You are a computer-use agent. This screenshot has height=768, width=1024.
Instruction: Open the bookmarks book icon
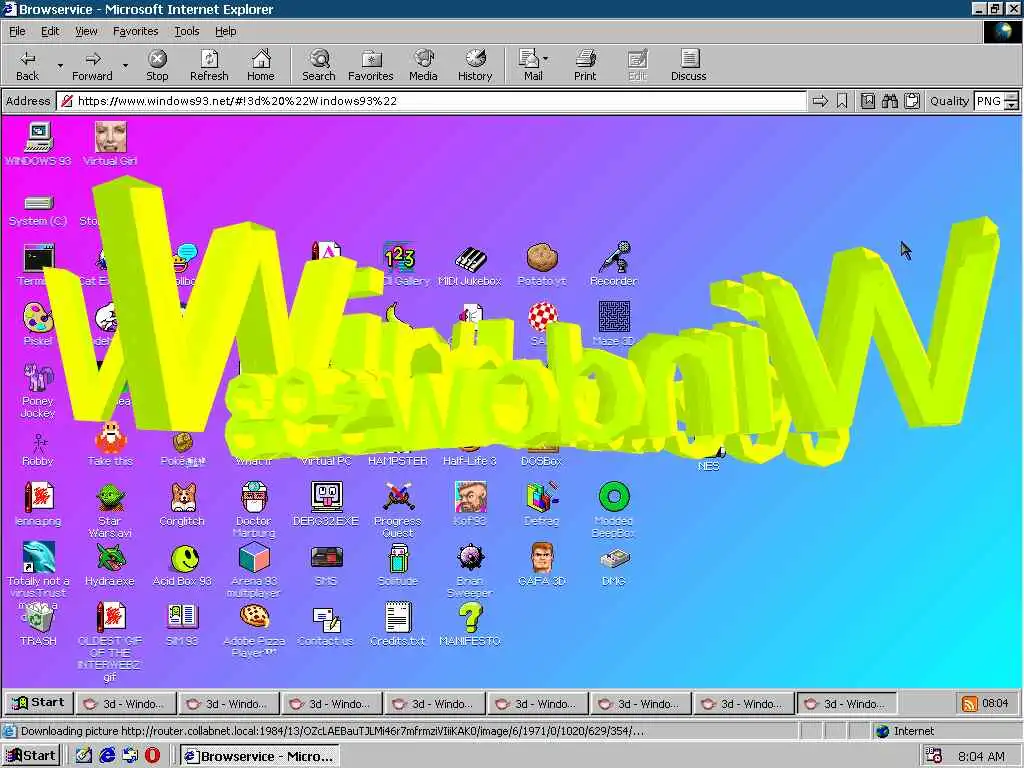[x=867, y=101]
